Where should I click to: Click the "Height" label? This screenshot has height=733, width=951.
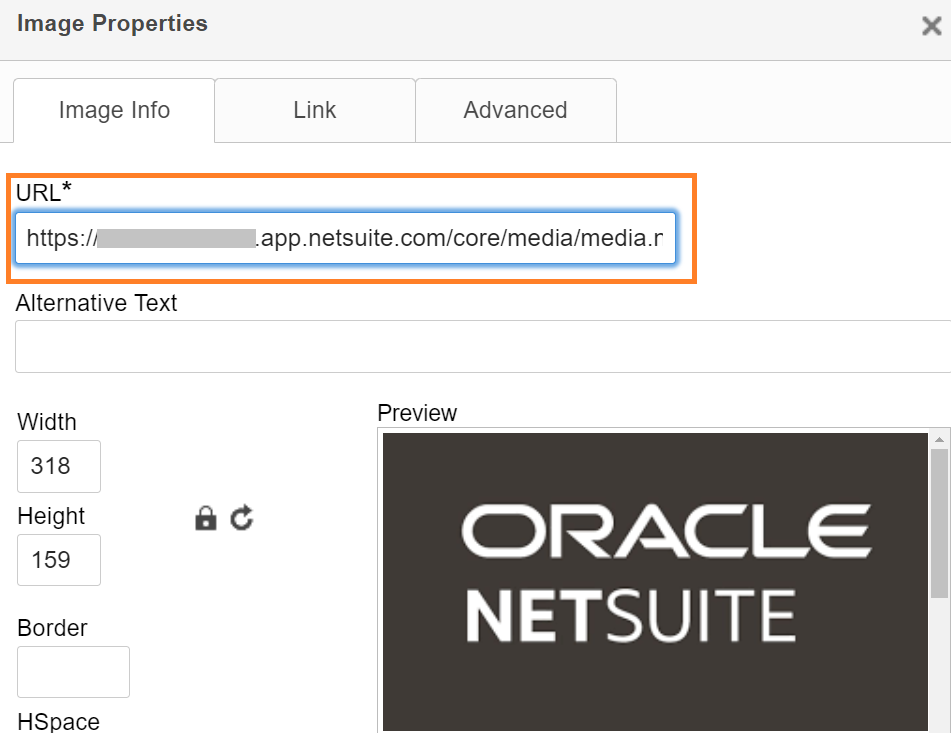[51, 516]
